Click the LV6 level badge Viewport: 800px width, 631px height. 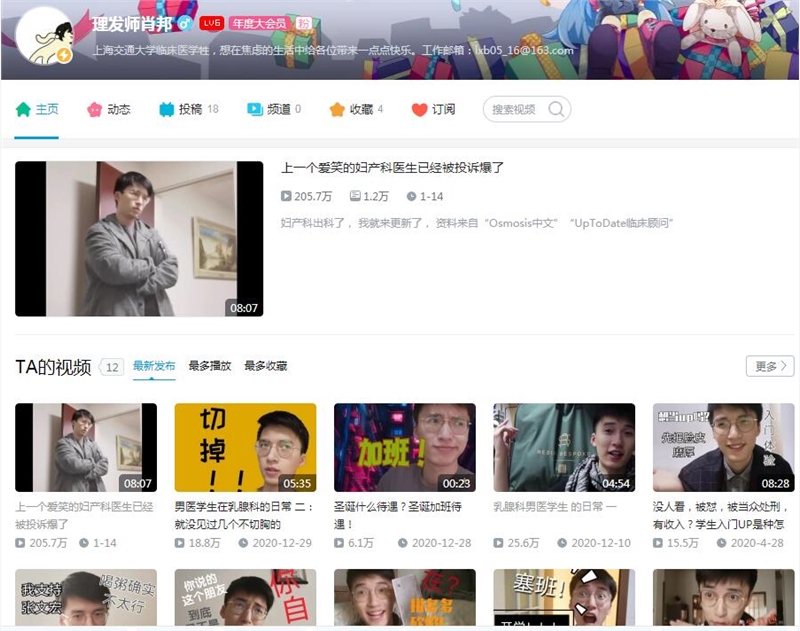tap(210, 22)
